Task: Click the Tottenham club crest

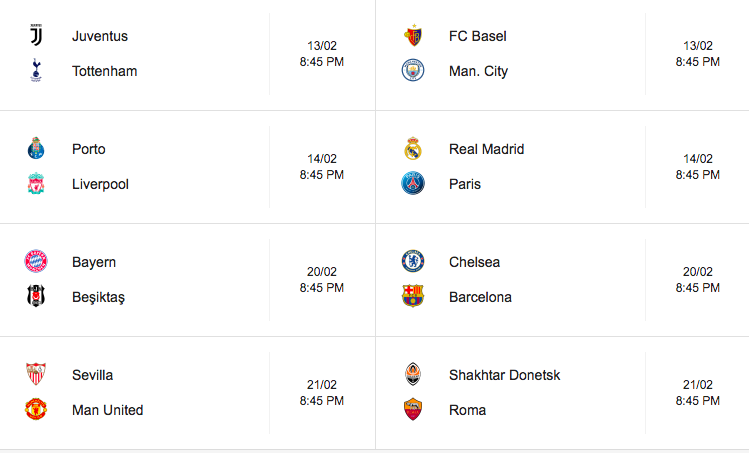Action: point(36,71)
